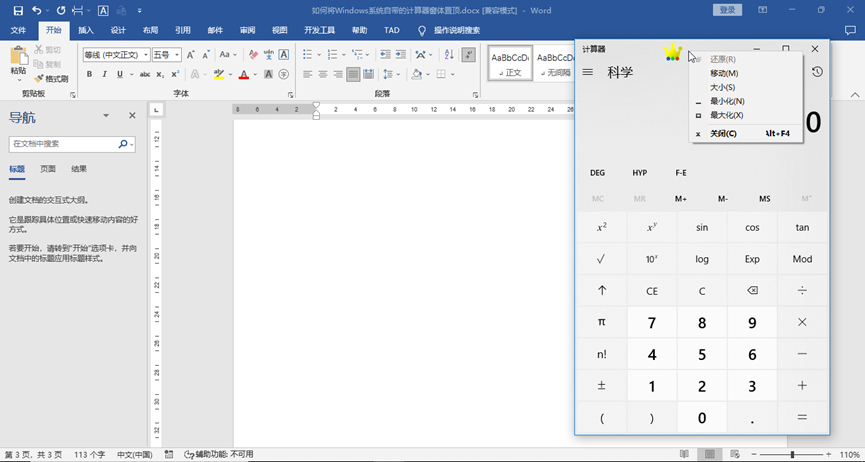Apply the red font color (A) swatch
Screen dimensions: 865x462
[244, 74]
